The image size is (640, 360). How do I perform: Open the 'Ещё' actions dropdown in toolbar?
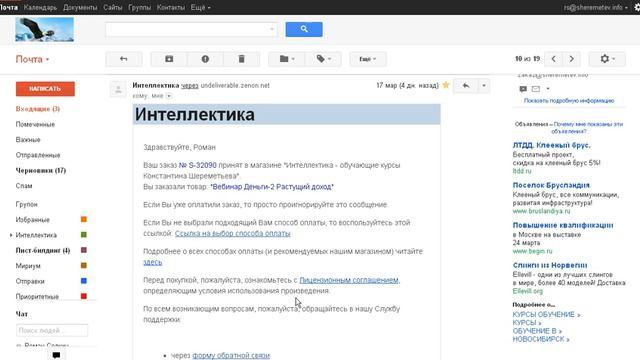coord(368,59)
